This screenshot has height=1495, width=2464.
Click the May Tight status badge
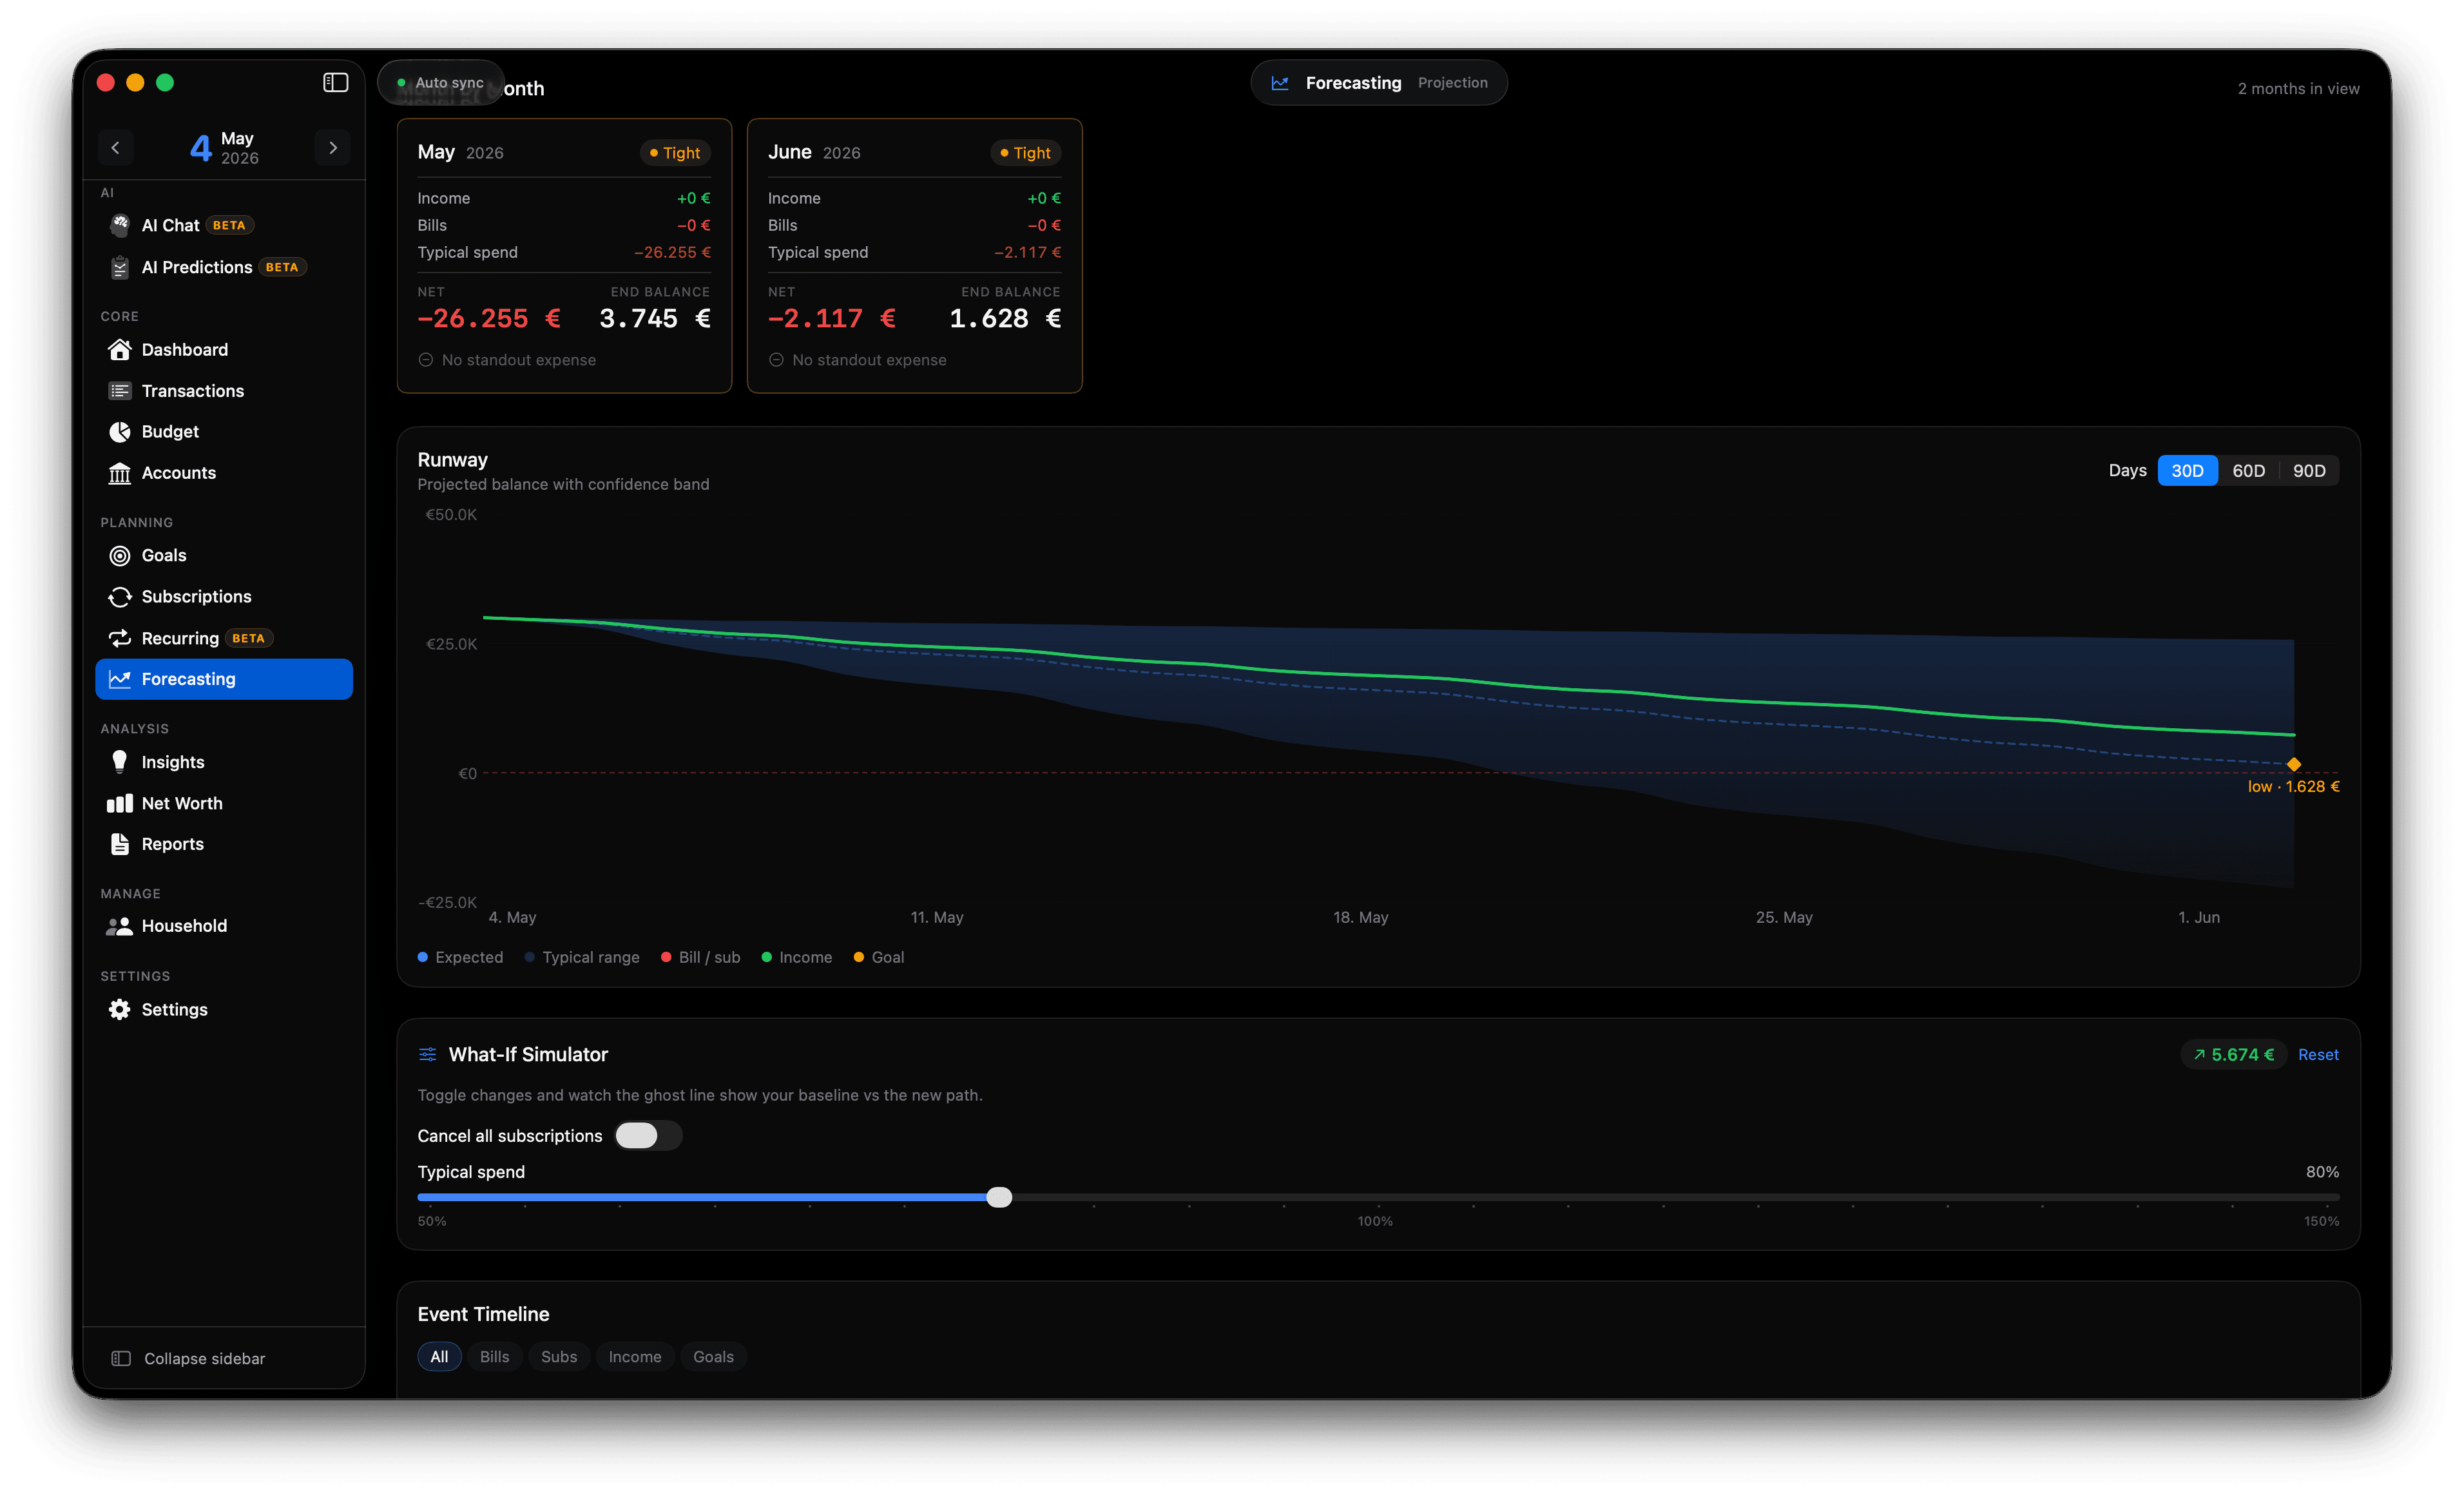tap(675, 152)
